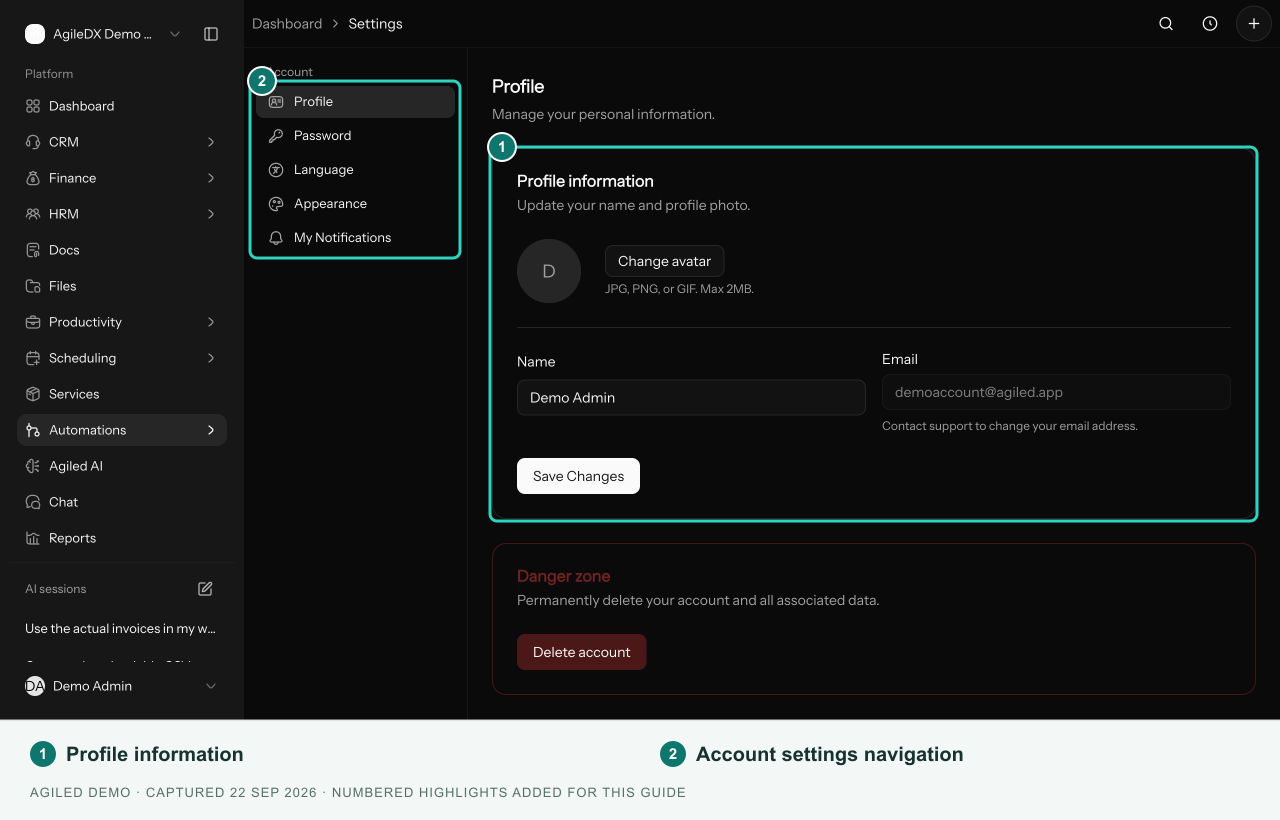Image resolution: width=1280 pixels, height=820 pixels.
Task: Click the Scheduling calendar icon
Action: [x=33, y=358]
